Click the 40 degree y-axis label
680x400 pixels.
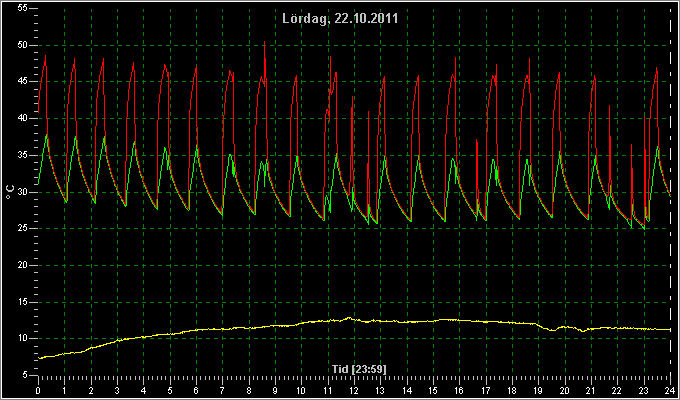pos(23,118)
